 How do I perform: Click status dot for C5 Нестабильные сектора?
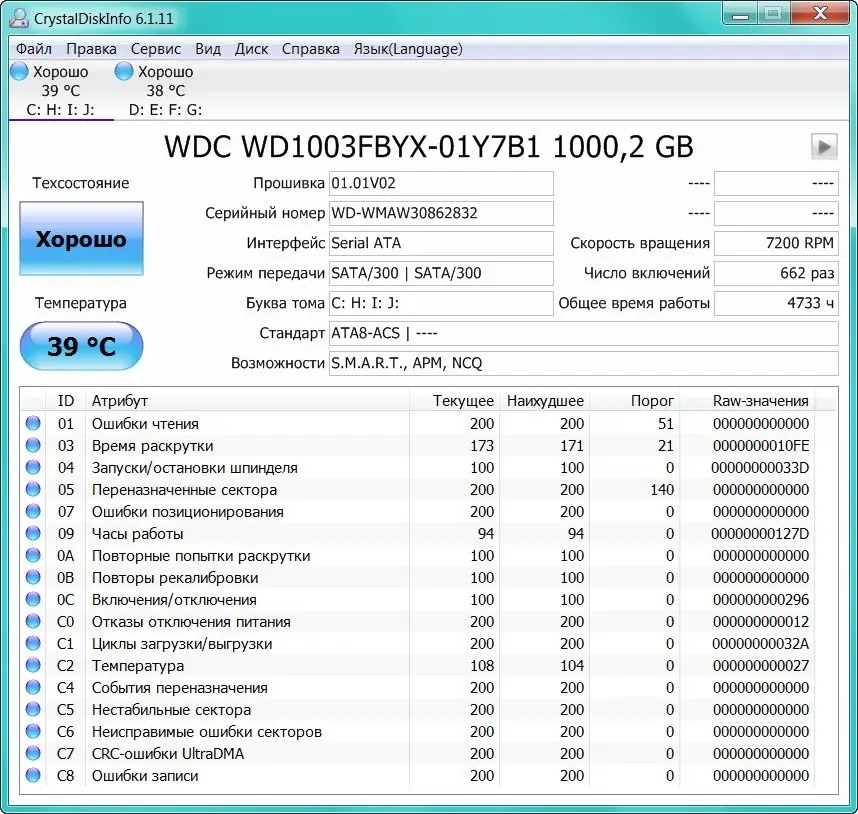click(x=33, y=709)
